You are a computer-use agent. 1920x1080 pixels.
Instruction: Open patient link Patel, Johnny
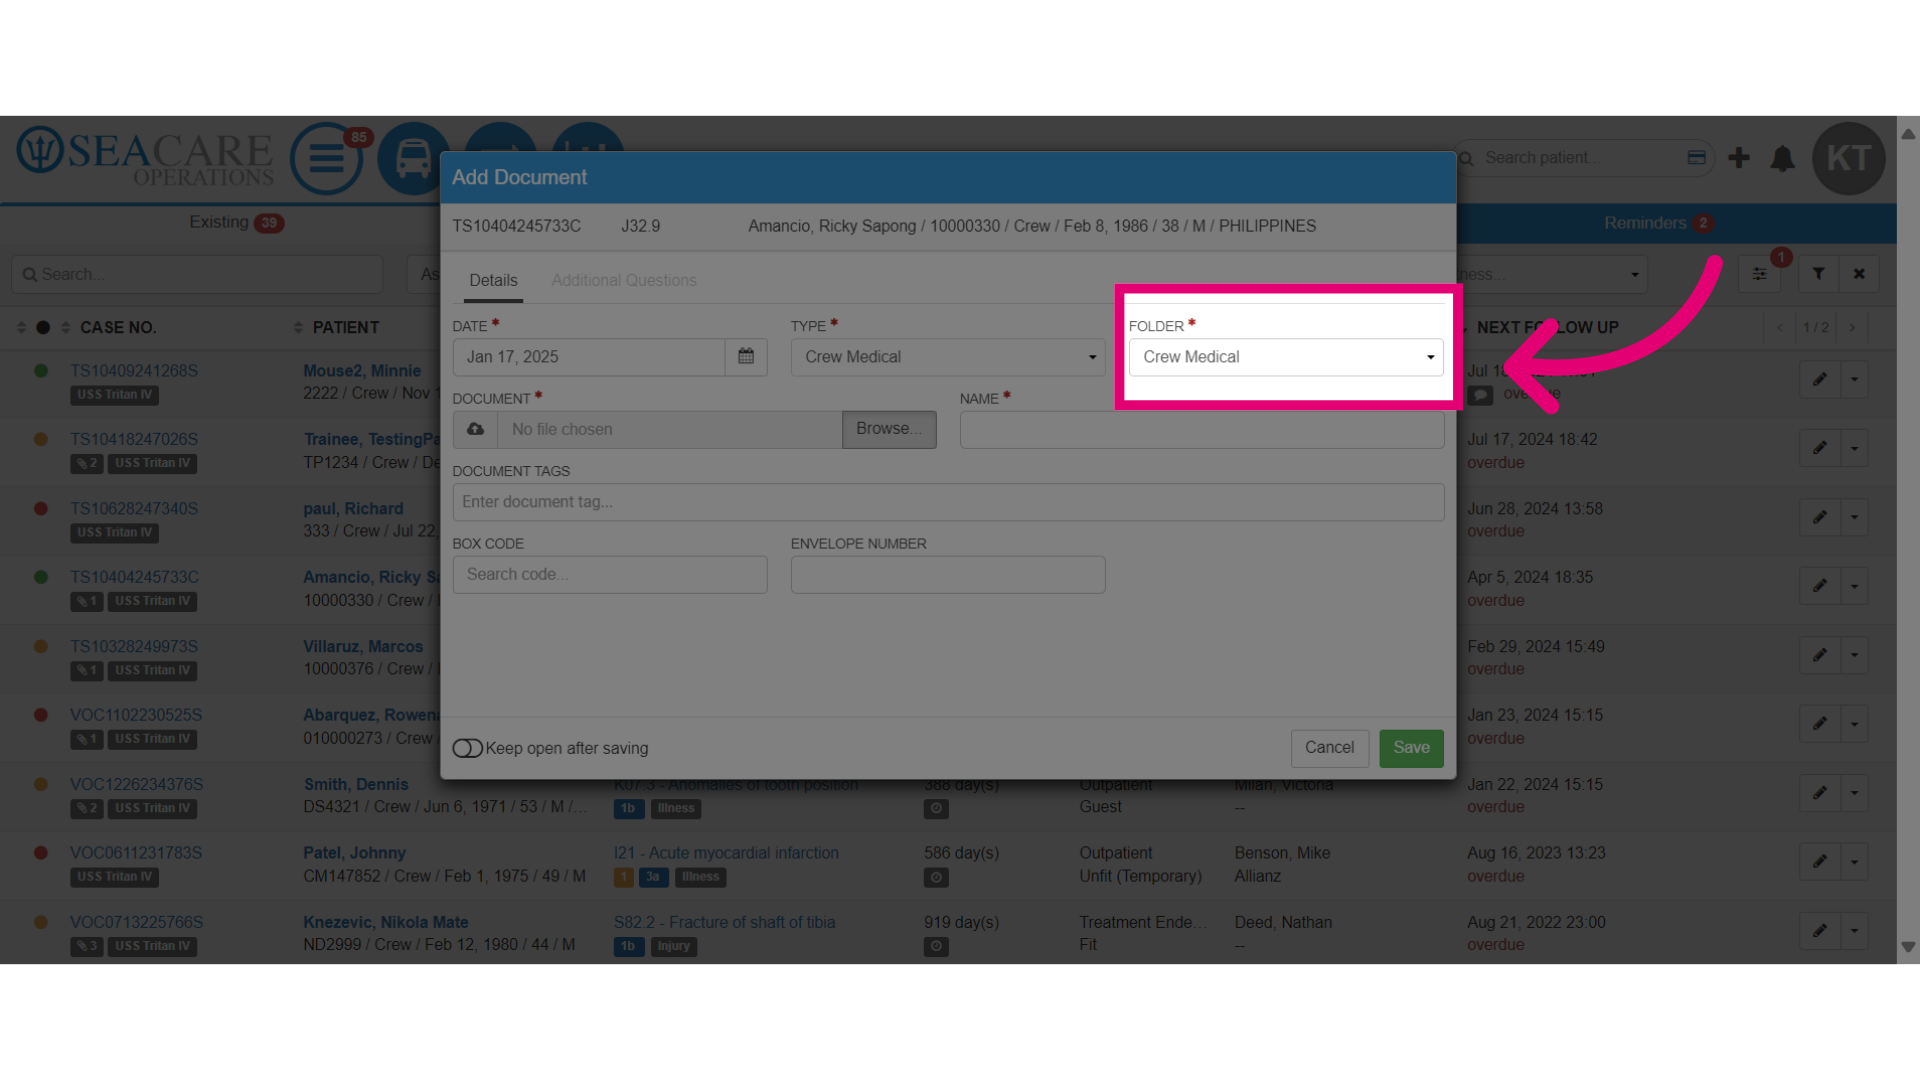[354, 853]
